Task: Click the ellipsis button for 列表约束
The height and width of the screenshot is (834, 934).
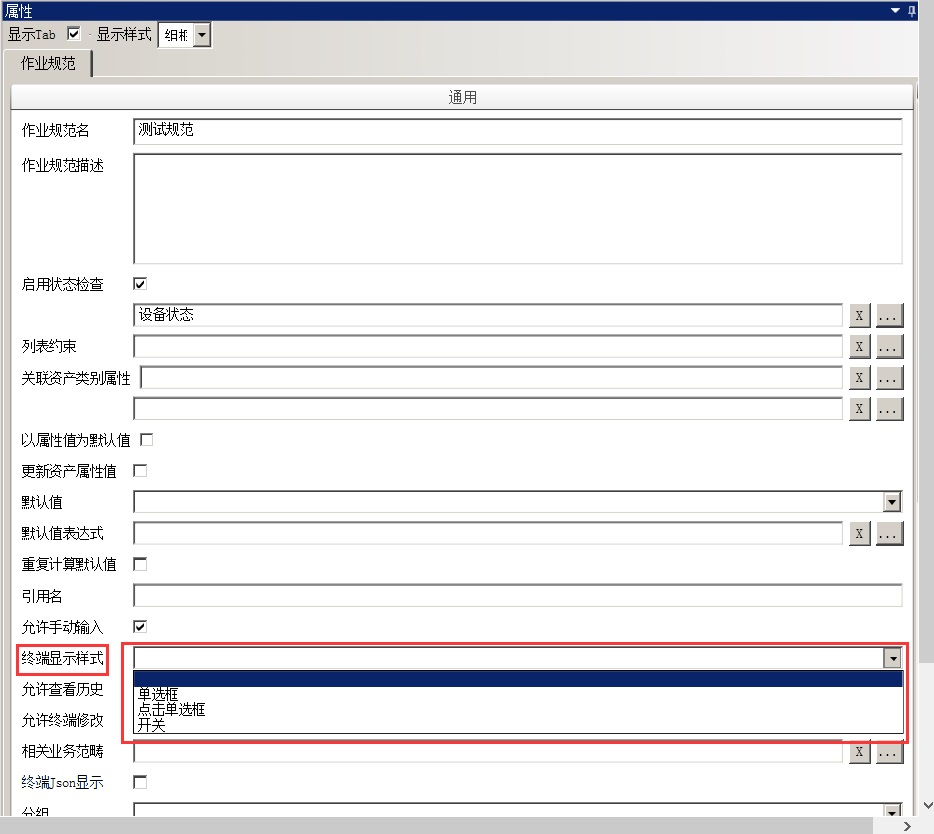Action: pos(889,346)
